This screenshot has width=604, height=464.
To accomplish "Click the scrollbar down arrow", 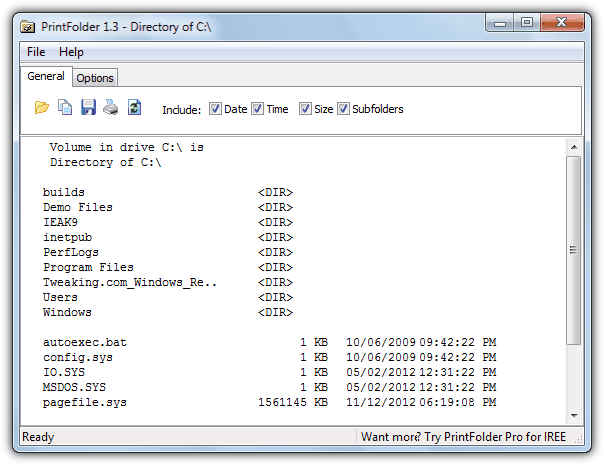I will click(x=573, y=414).
